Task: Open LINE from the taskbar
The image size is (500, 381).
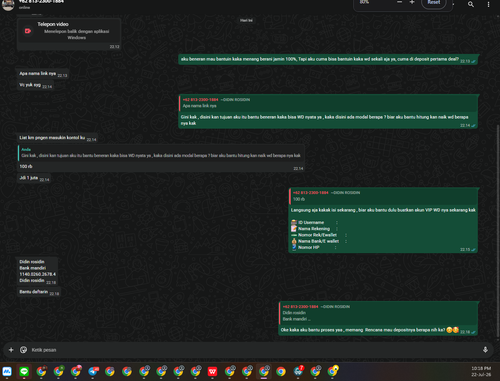Action: [24, 371]
